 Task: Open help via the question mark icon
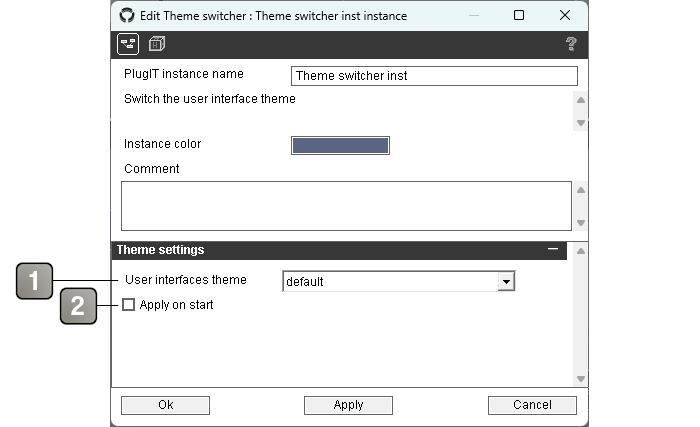click(x=571, y=44)
